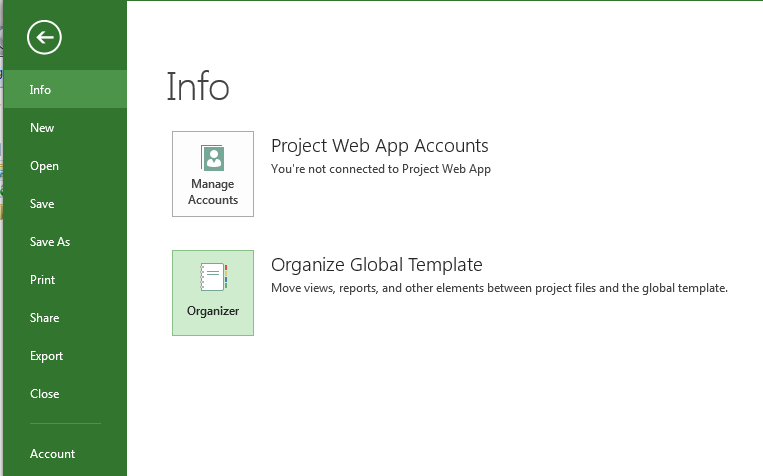Click the notebook icon in the Organizer button

tap(213, 277)
